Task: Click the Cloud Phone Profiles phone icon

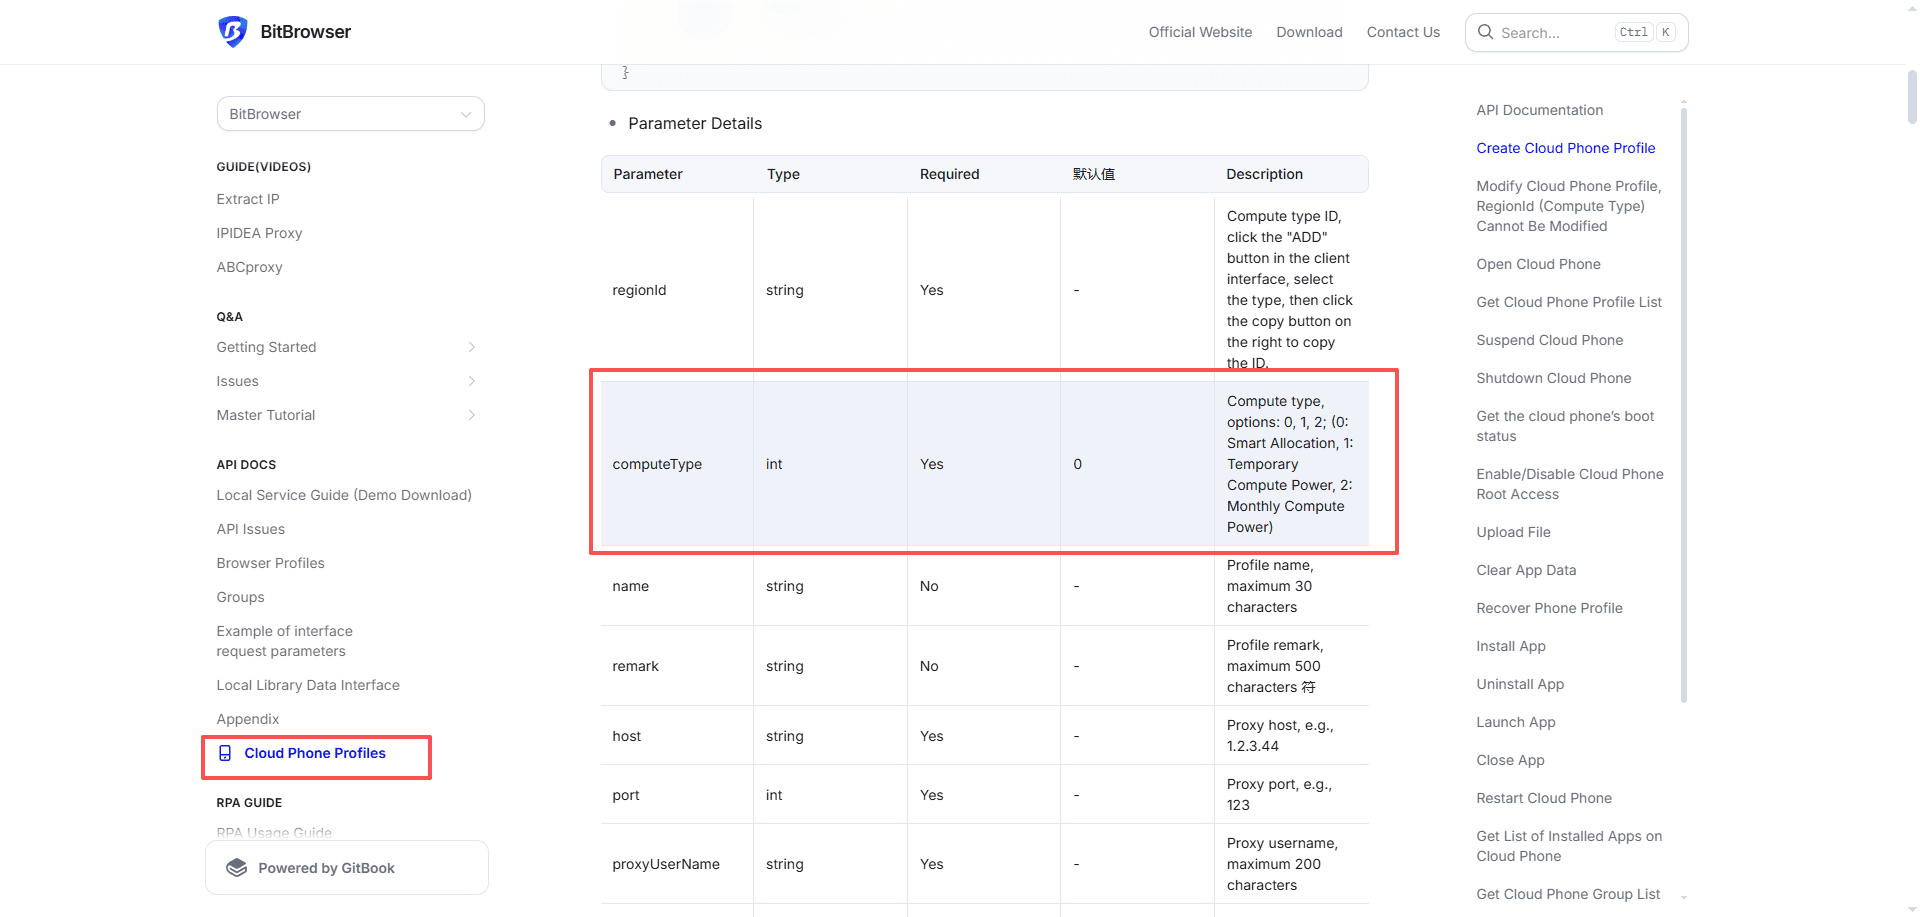Action: point(225,753)
